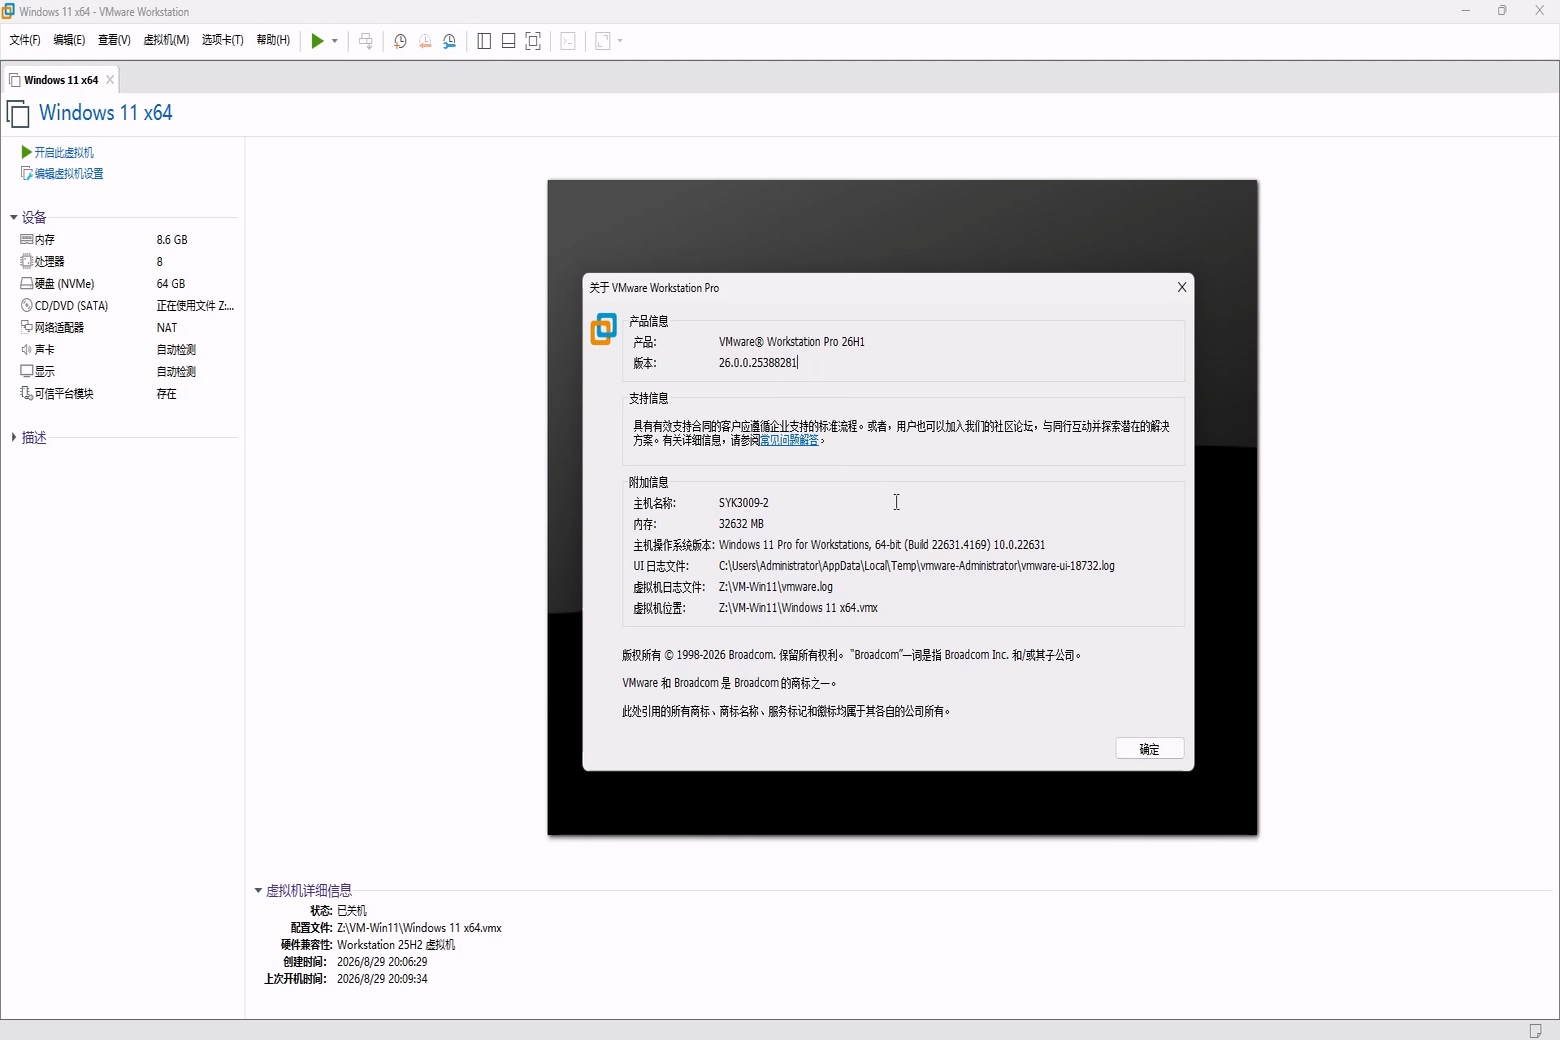Open the 帮助(H) menu
Image resolution: width=1560 pixels, height=1040 pixels.
tap(273, 40)
